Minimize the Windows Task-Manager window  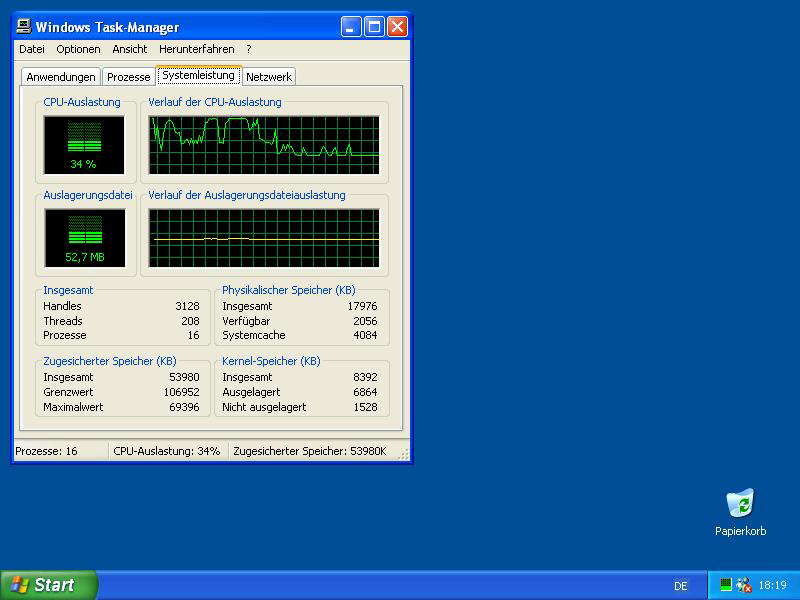pos(351,27)
